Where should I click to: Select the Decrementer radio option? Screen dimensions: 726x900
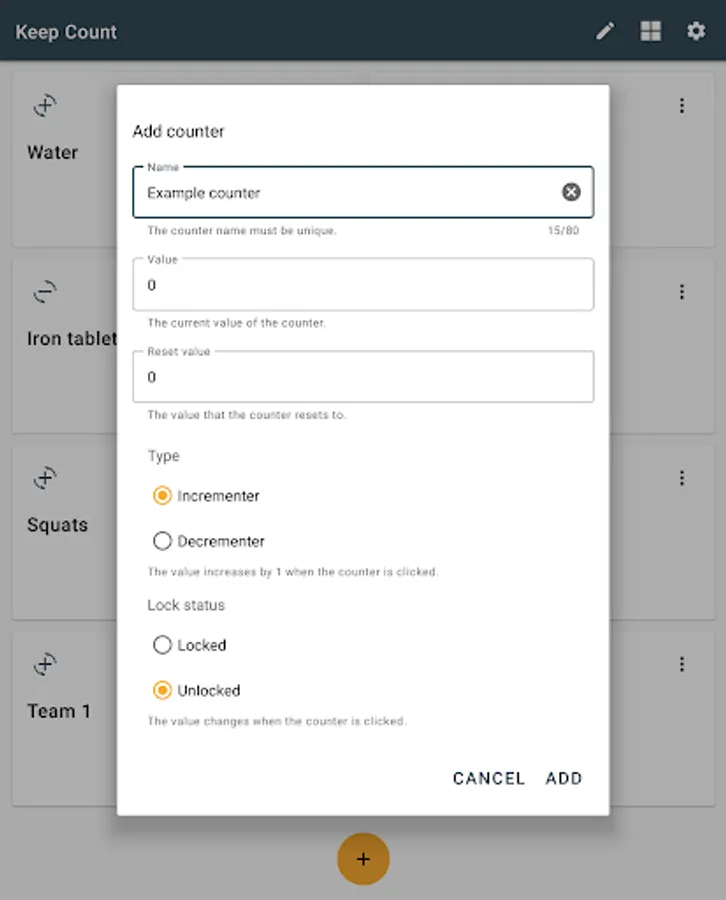pos(163,541)
